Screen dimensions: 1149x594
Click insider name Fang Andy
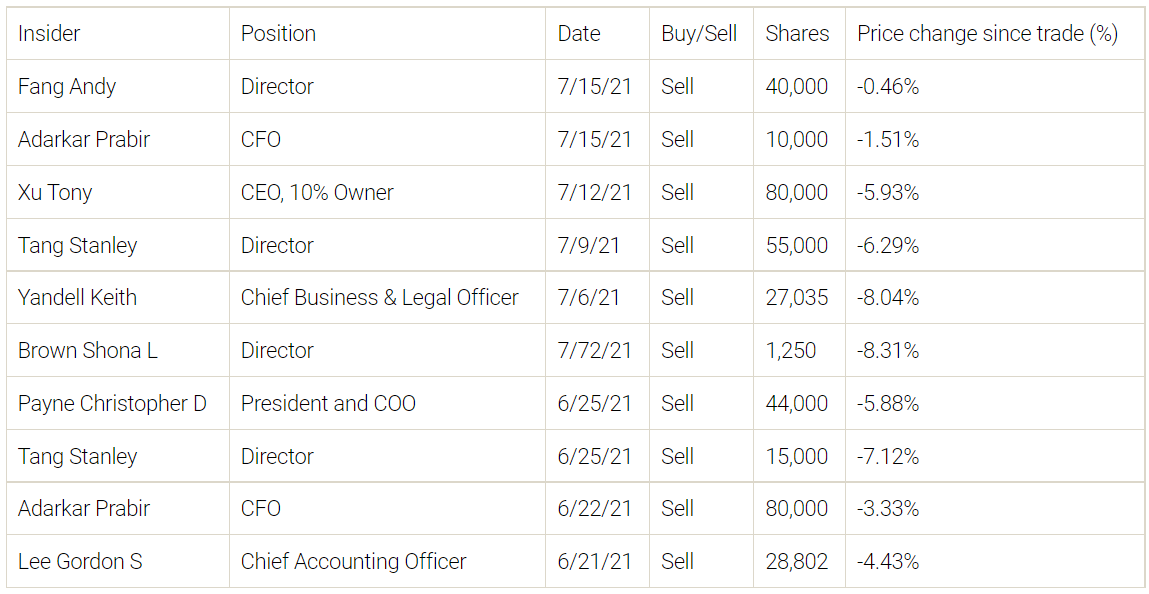coord(67,87)
